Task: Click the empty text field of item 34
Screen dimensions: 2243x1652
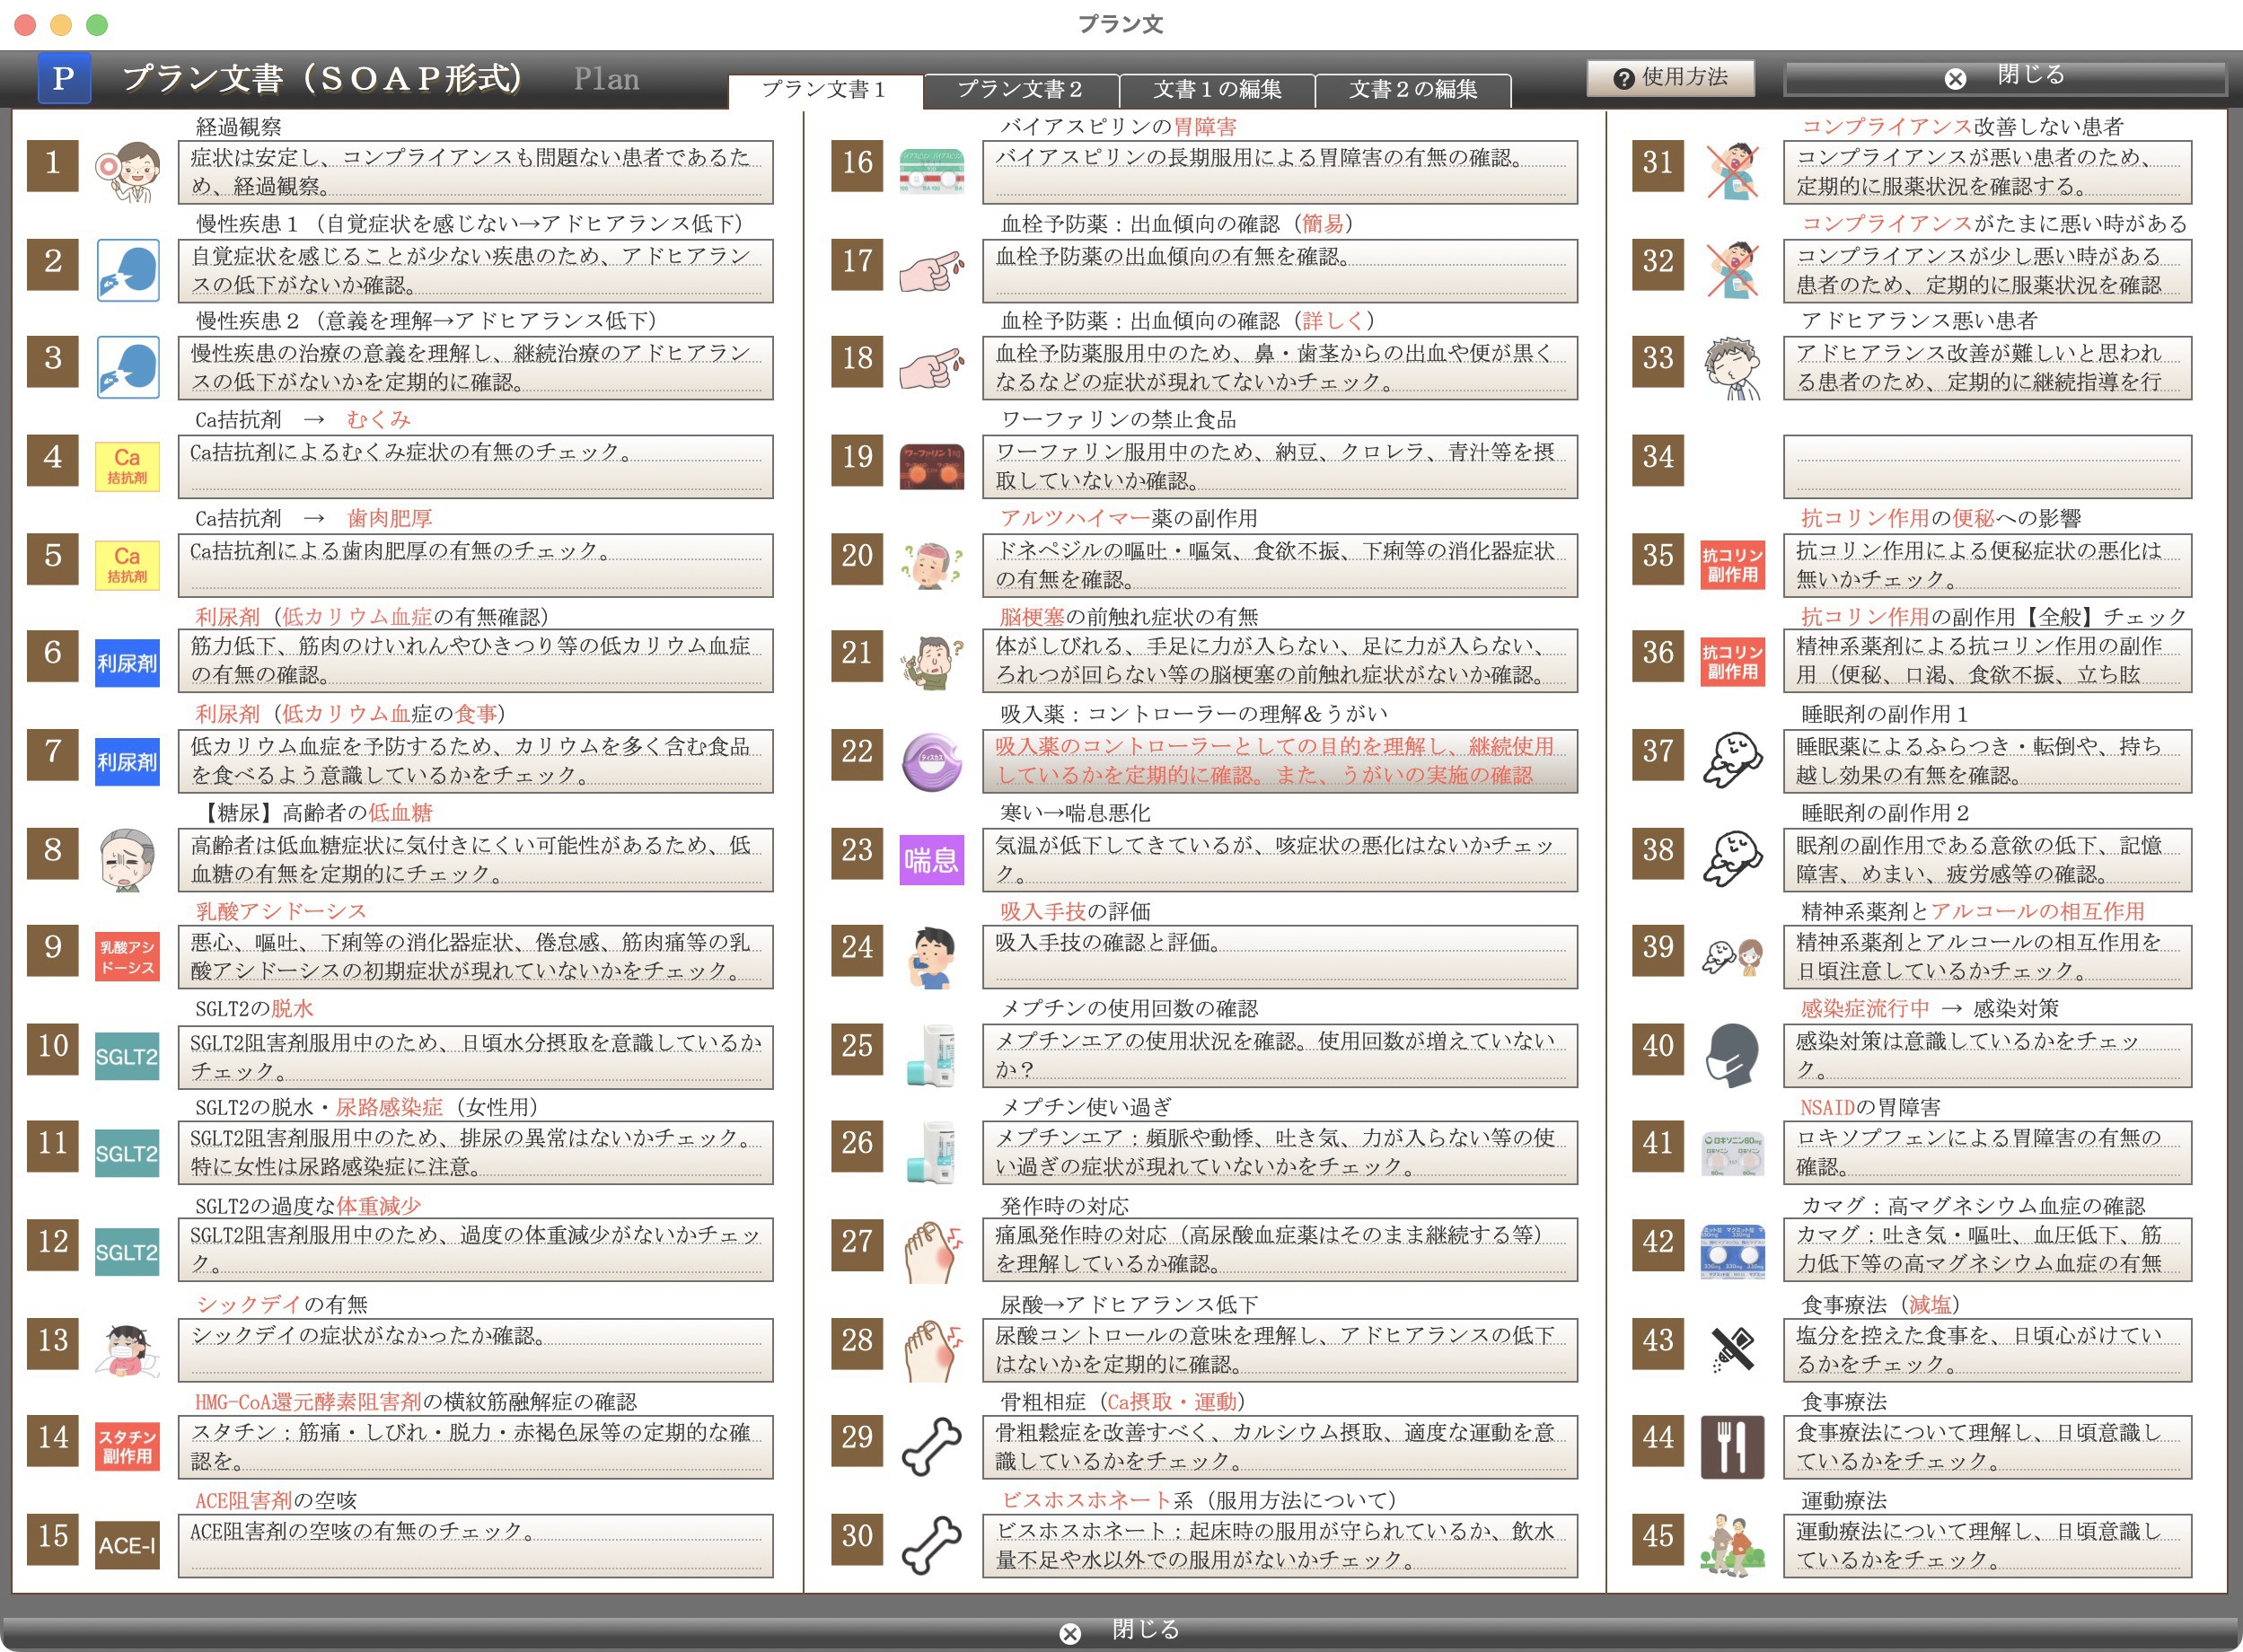Action: coord(1986,466)
